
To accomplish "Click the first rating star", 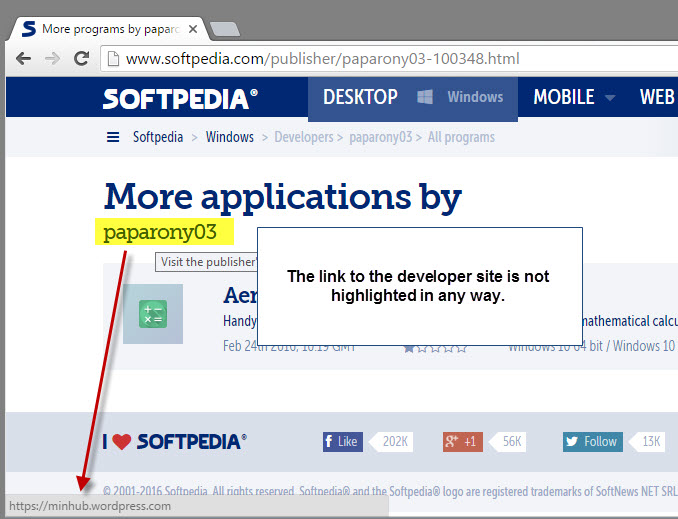I will click(409, 348).
